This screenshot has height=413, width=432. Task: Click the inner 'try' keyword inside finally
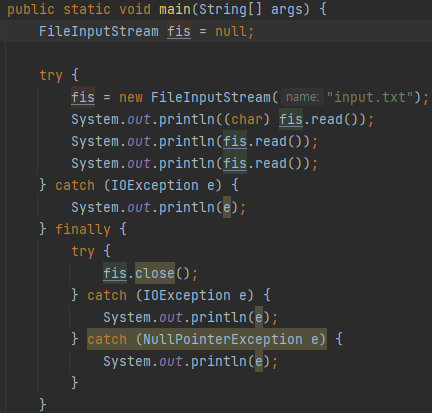tap(83, 252)
